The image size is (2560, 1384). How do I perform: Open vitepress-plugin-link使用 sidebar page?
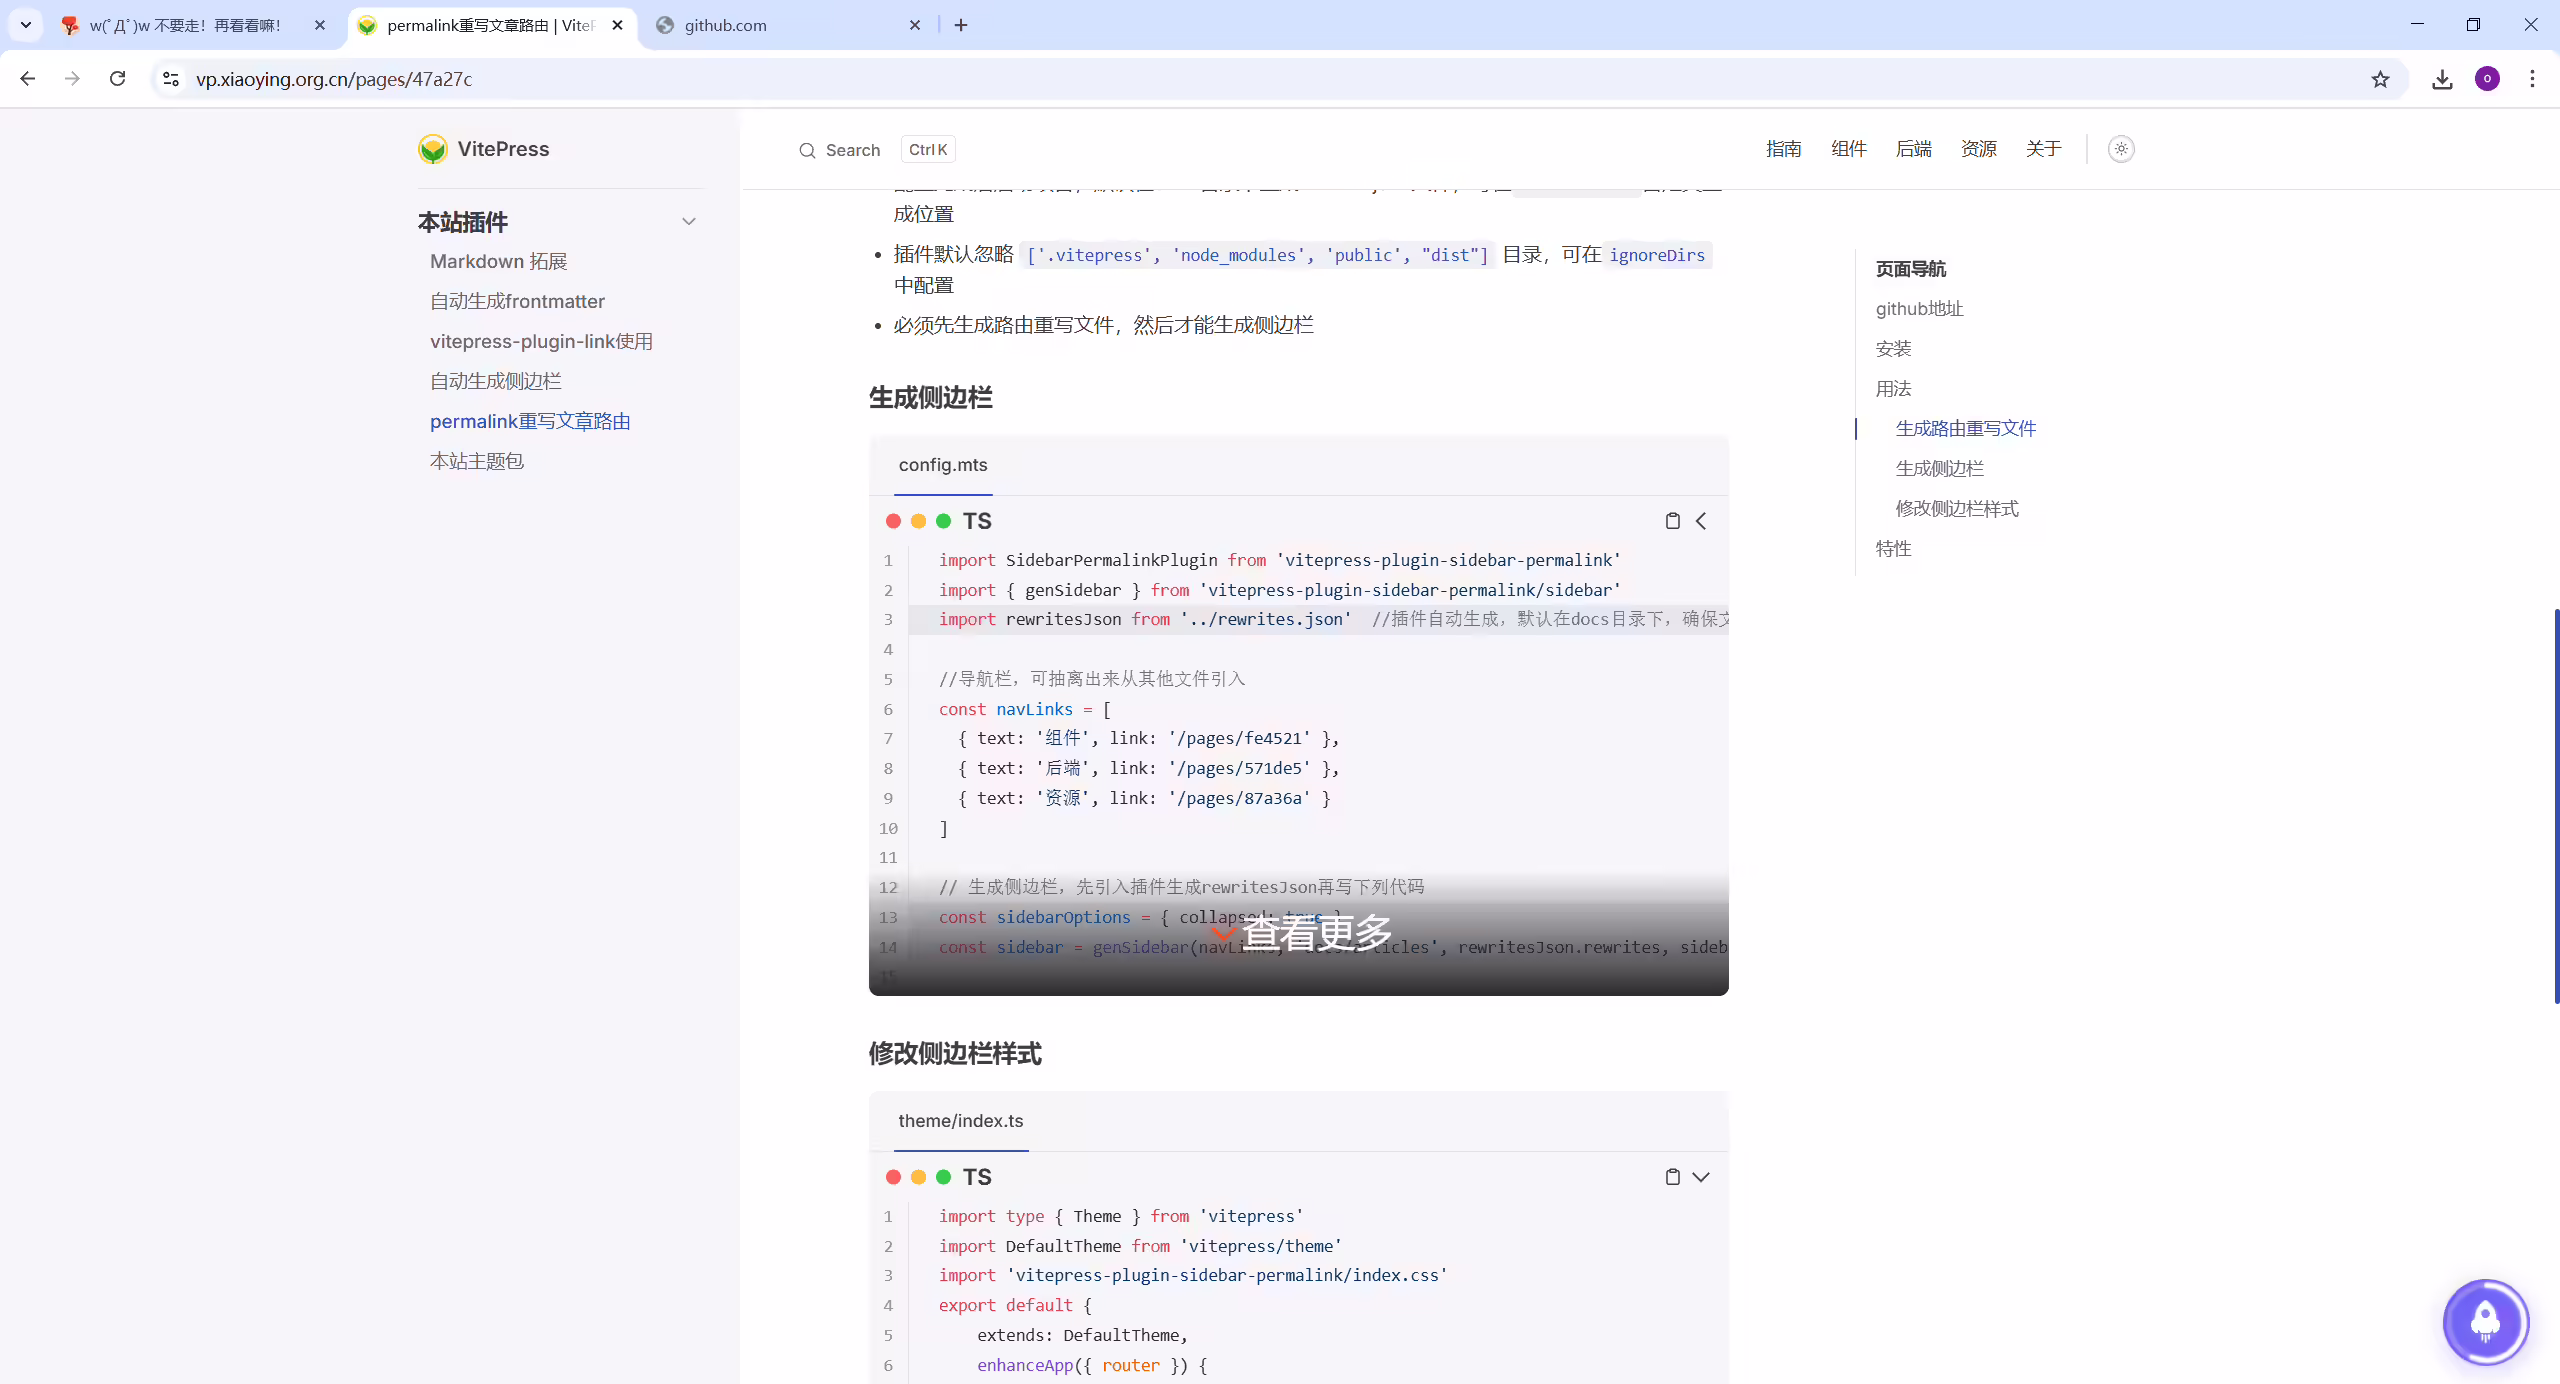541,341
